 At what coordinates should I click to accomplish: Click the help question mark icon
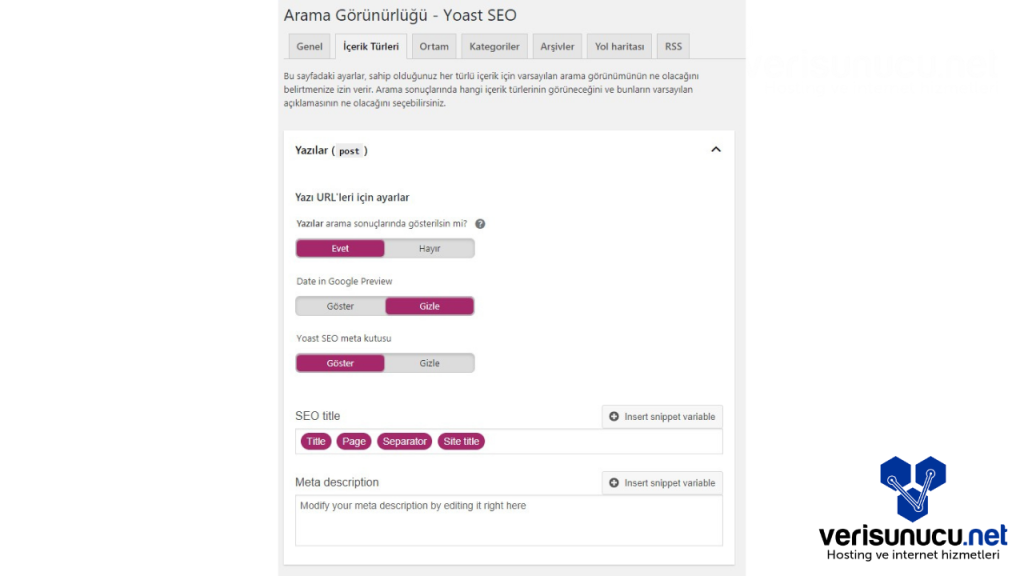click(480, 224)
